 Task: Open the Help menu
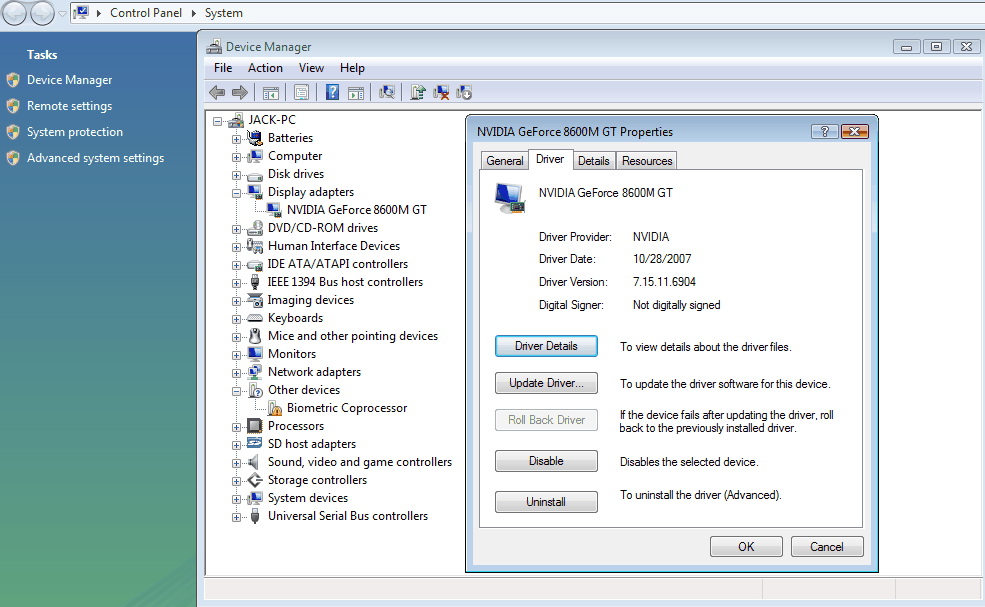click(352, 68)
